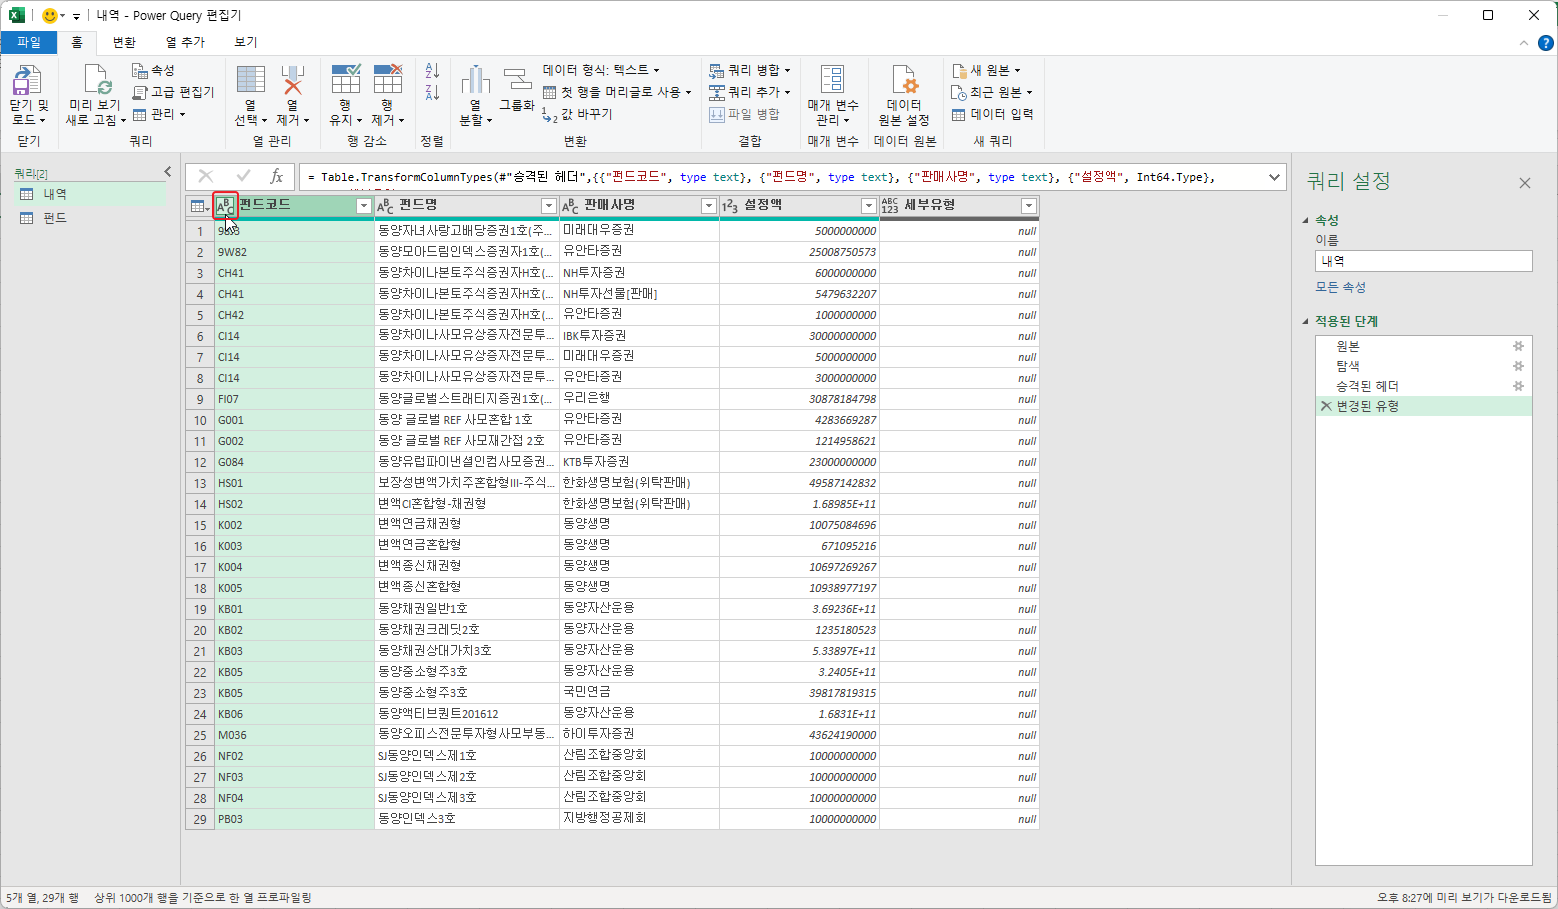Switch to the 열 추가 tab
The height and width of the screenshot is (909, 1558).
click(185, 42)
